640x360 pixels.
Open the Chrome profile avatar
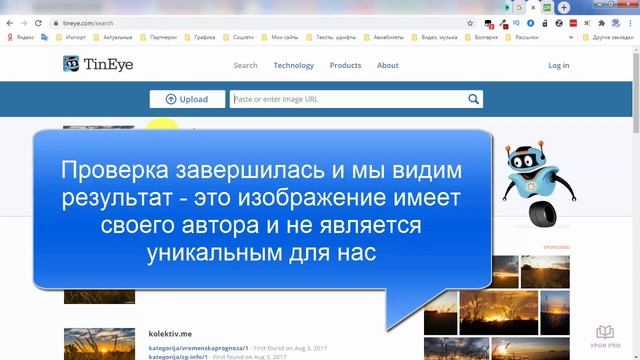click(x=616, y=23)
